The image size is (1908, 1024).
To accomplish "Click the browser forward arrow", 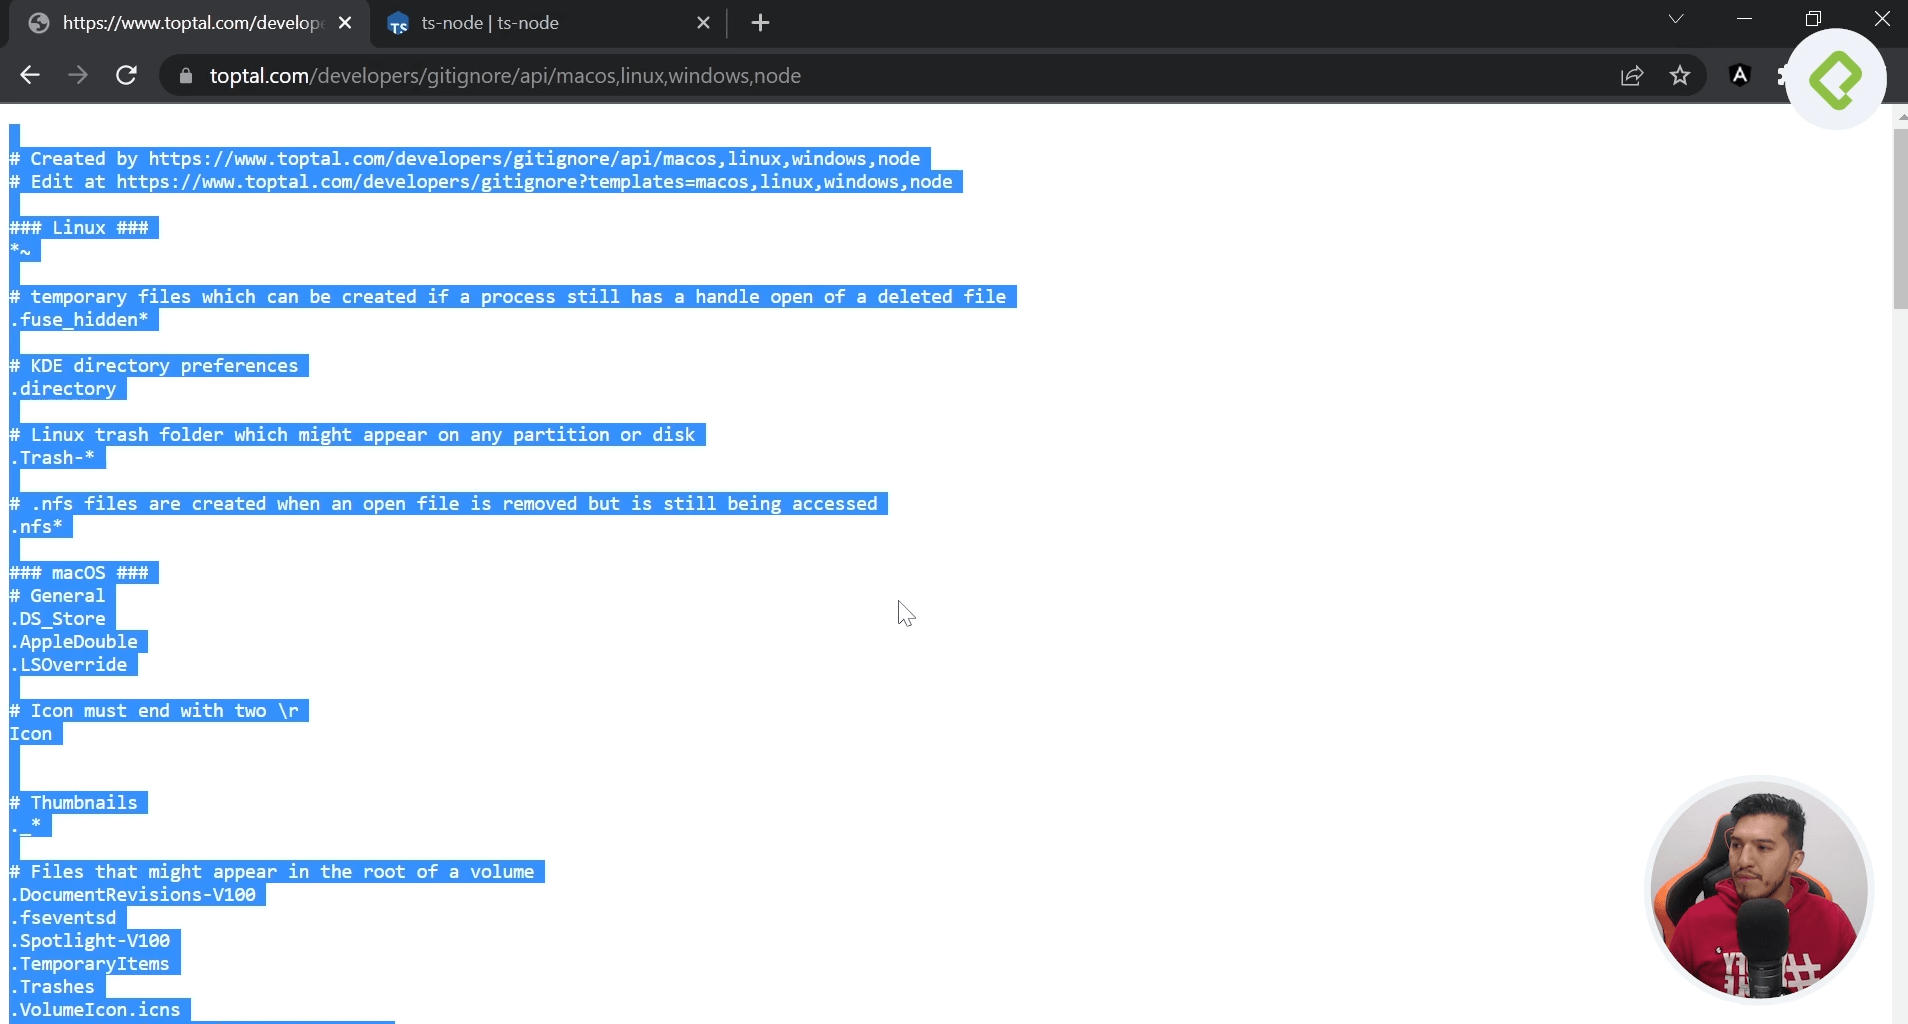I will tap(78, 75).
